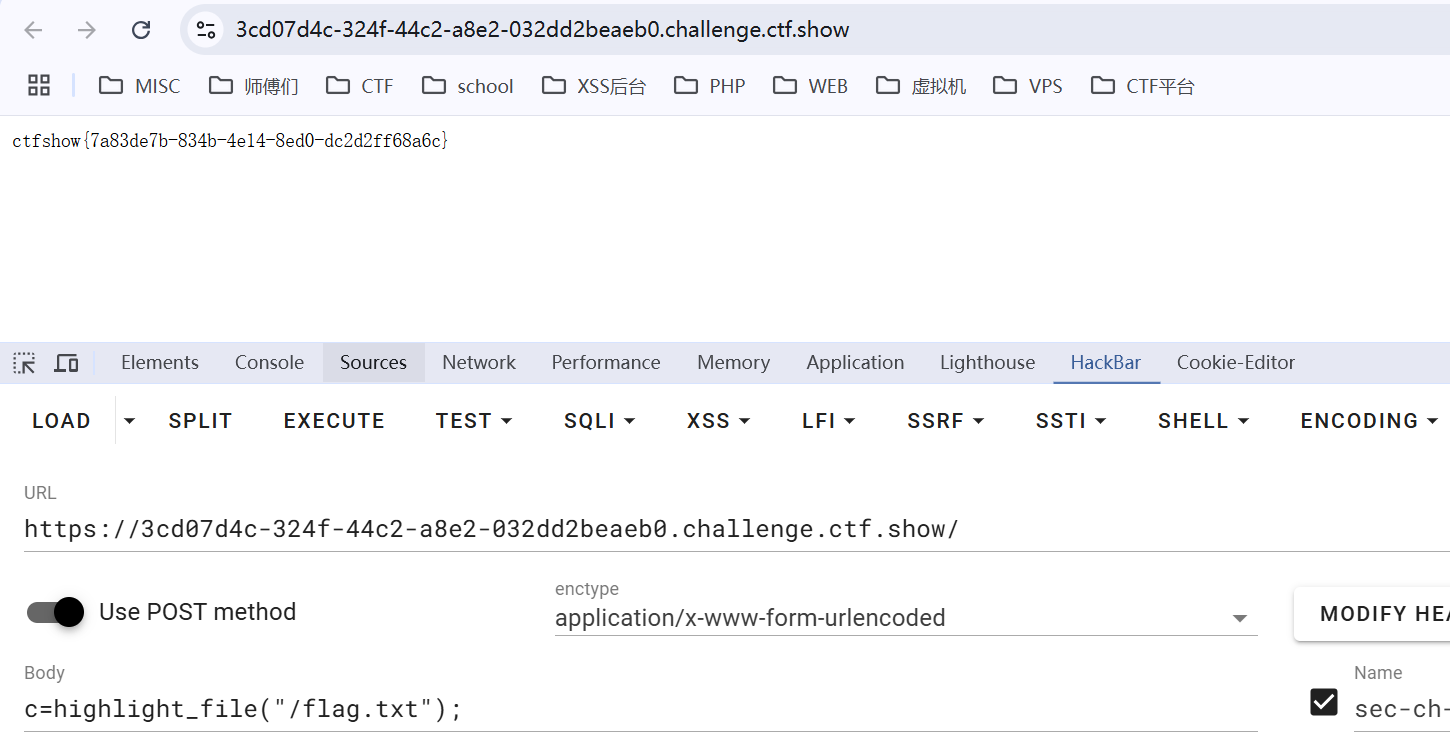
Task: Open the ENCODING dropdown menu
Action: coord(1369,421)
